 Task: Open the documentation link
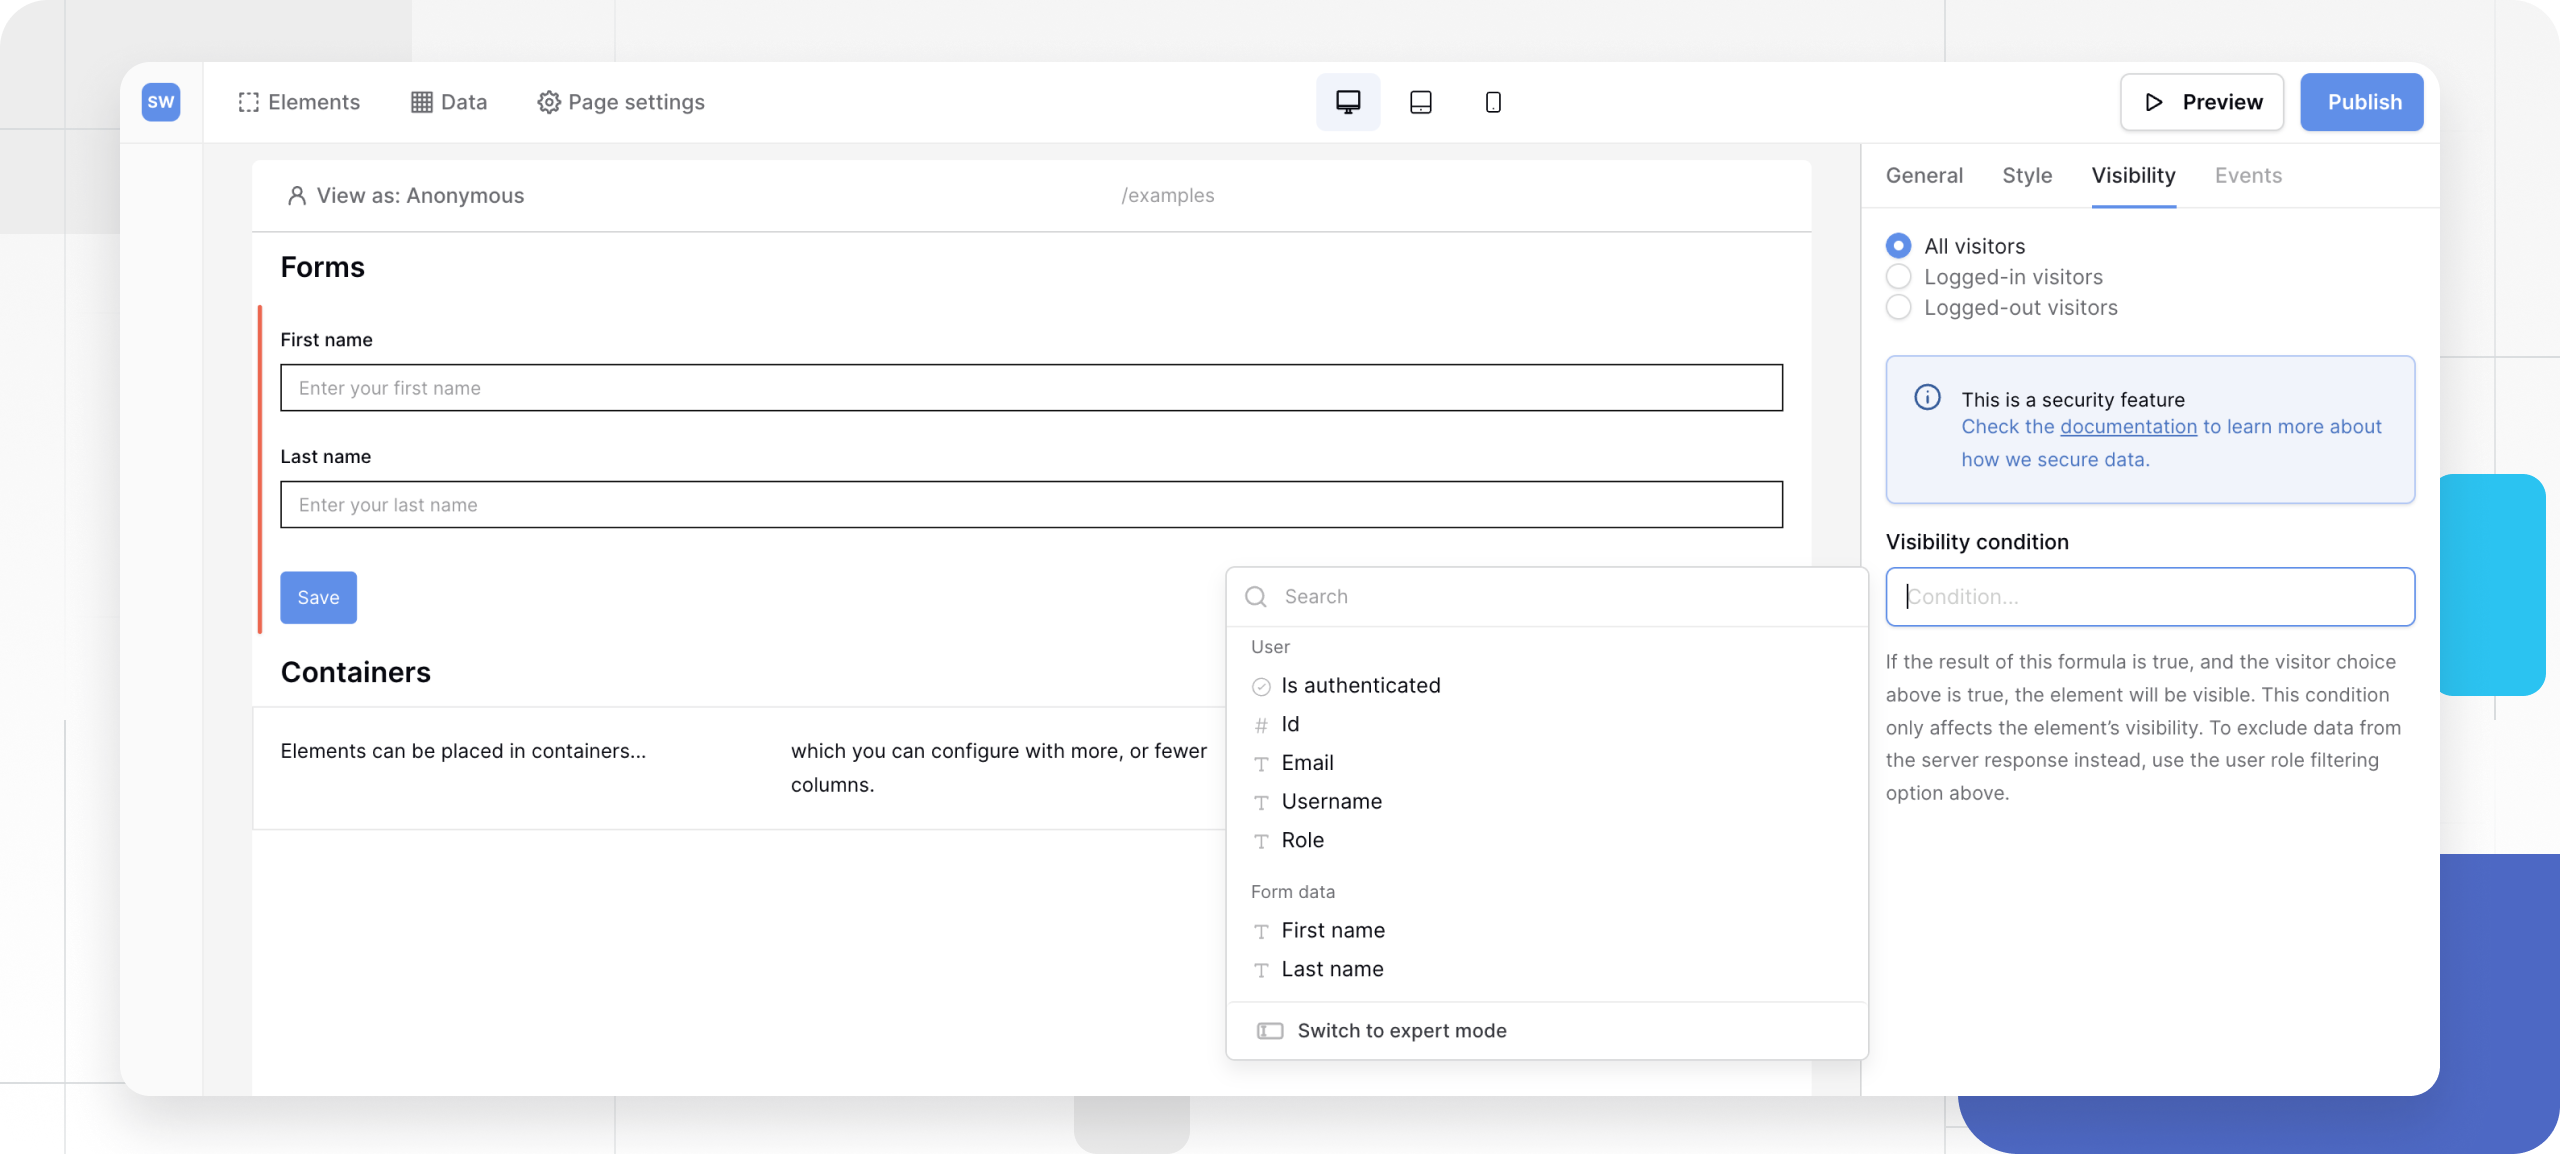pos(2128,427)
